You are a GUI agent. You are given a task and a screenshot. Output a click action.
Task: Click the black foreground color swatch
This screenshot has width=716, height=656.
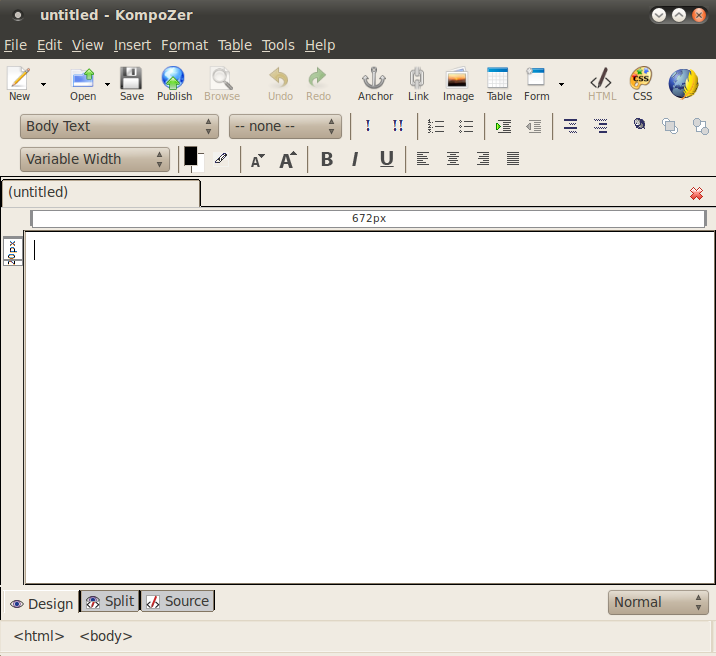pyautogui.click(x=190, y=156)
